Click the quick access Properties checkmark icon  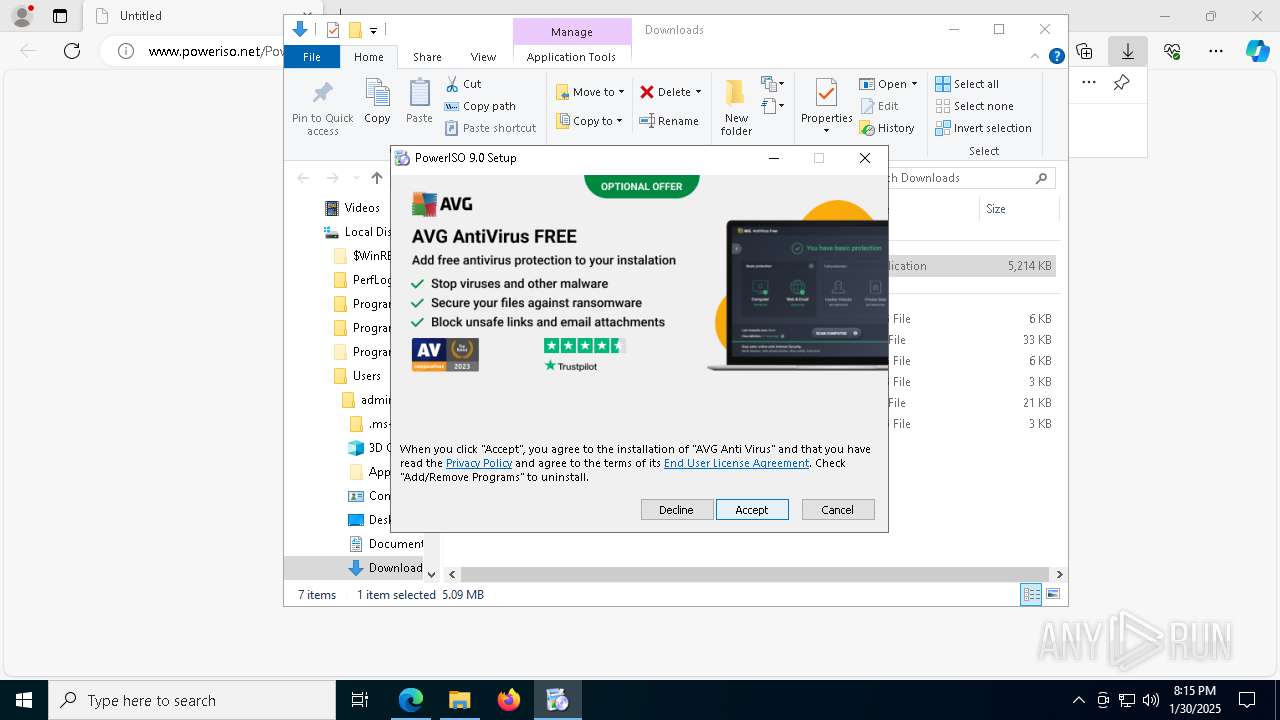coord(333,30)
